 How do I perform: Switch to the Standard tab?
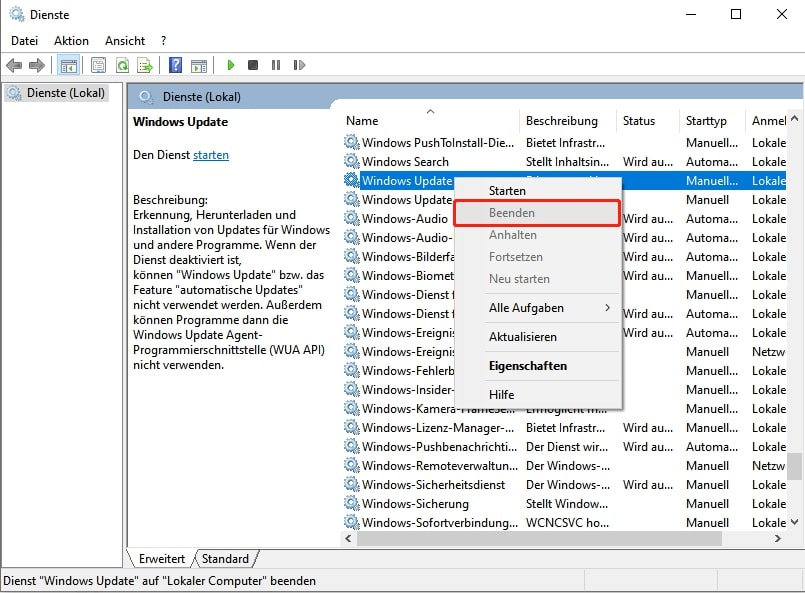click(225, 559)
